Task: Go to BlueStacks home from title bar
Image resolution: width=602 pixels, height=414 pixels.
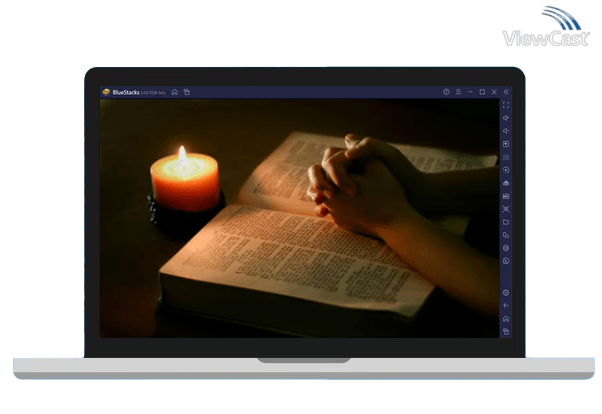Action: pyautogui.click(x=175, y=92)
